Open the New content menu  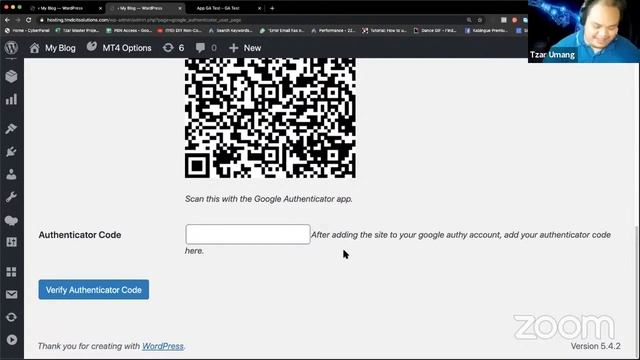[245, 48]
